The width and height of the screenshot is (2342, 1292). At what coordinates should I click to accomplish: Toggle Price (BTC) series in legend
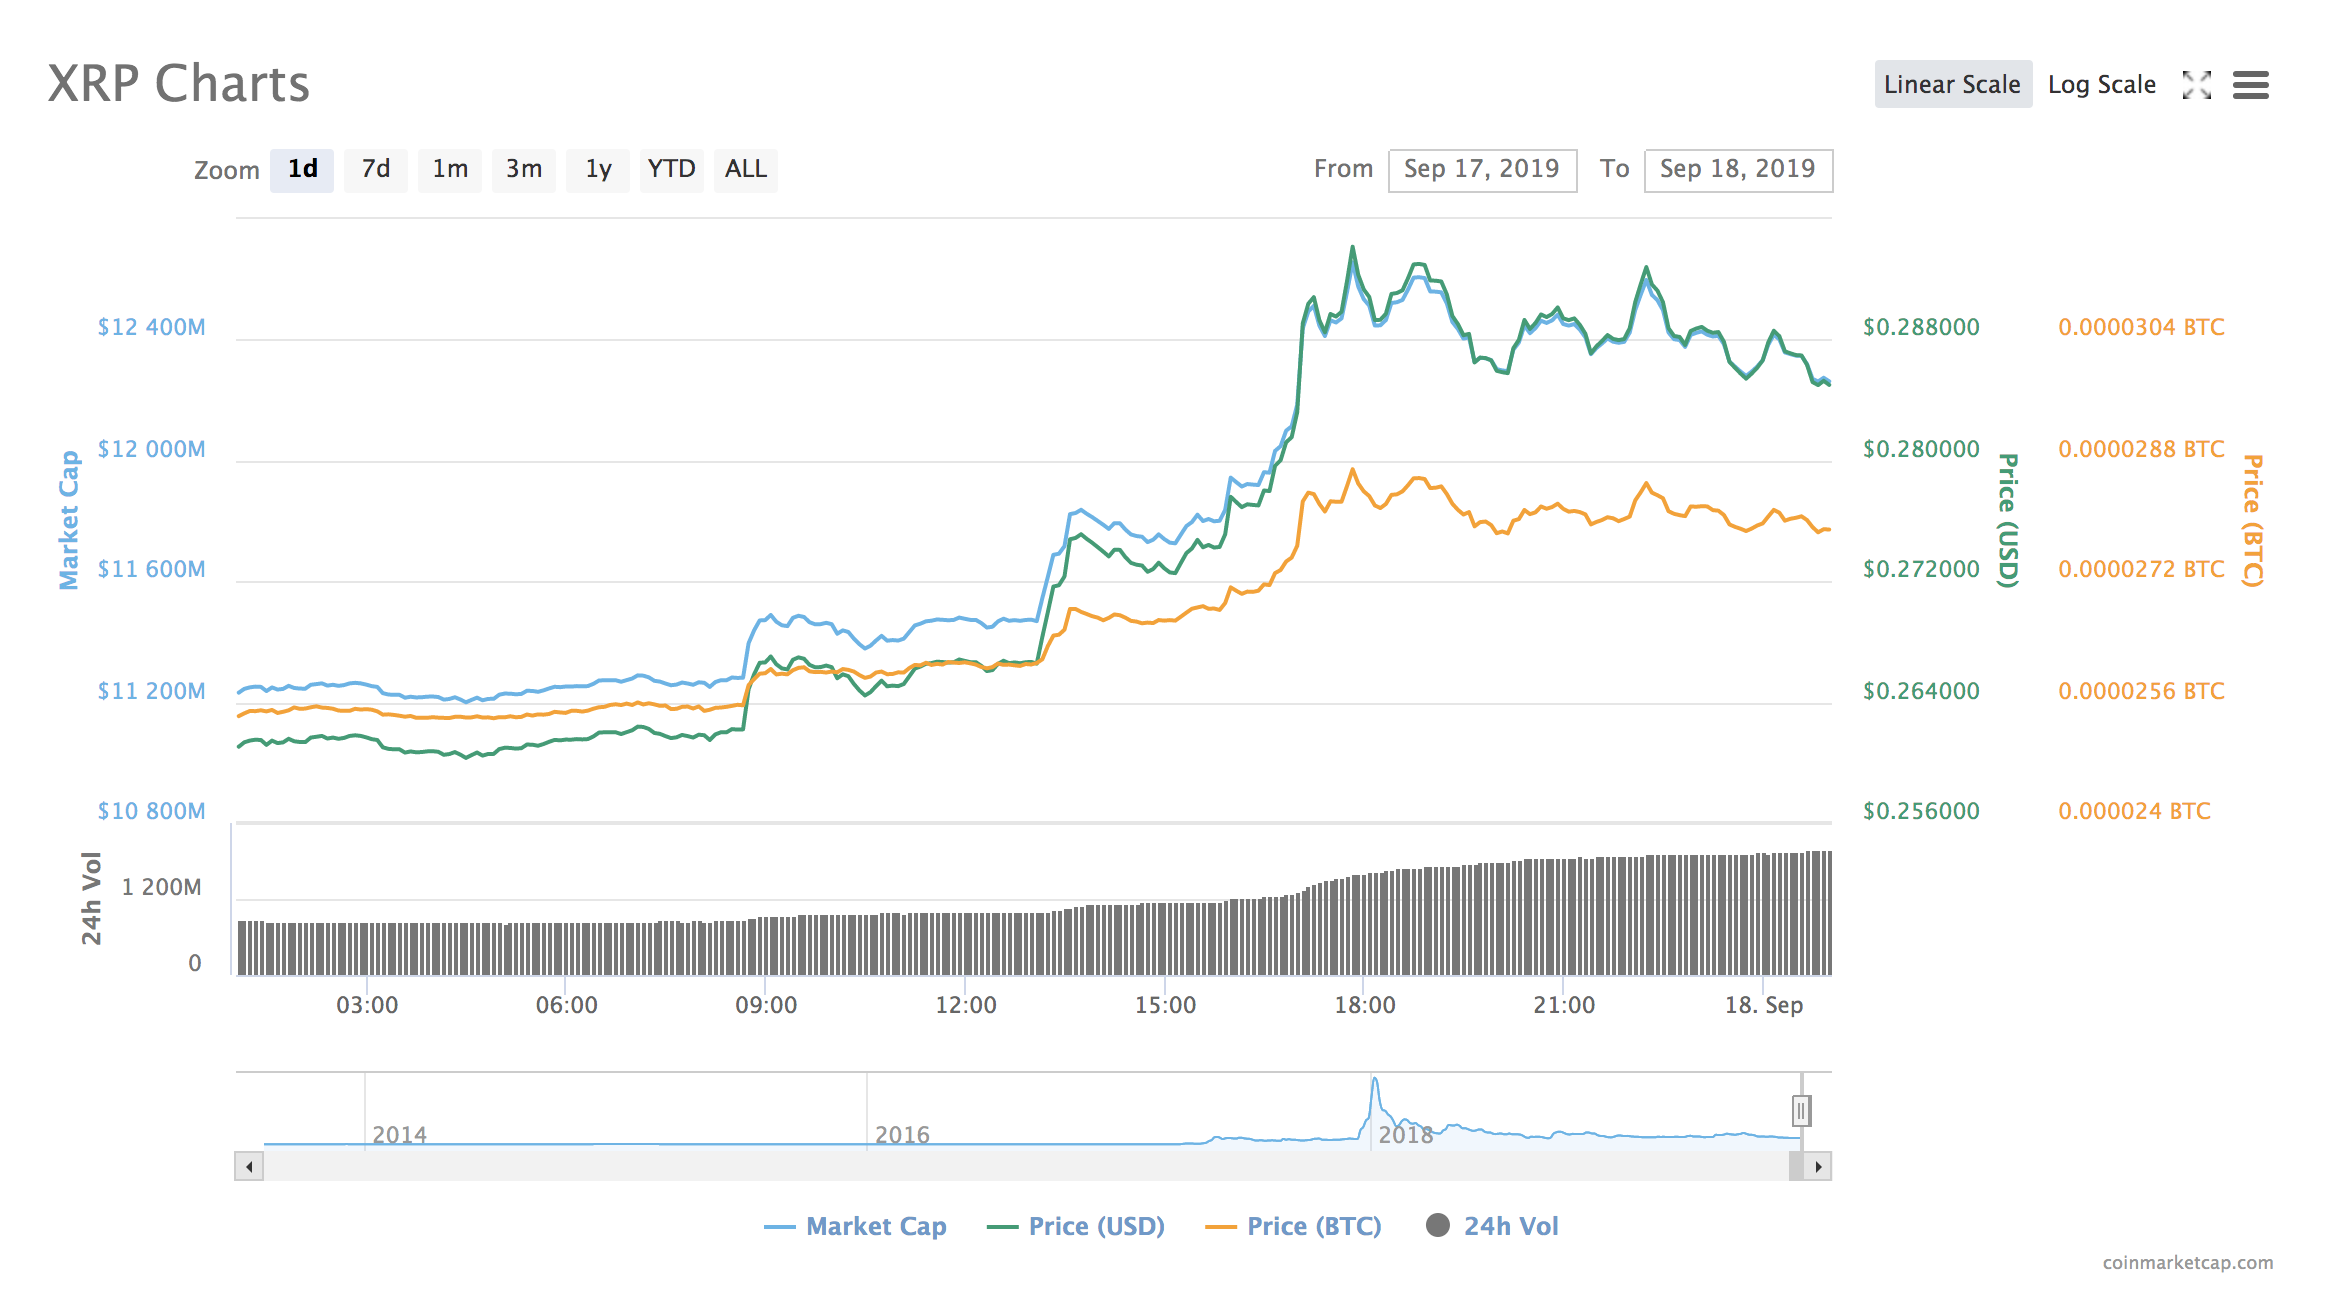1294,1226
